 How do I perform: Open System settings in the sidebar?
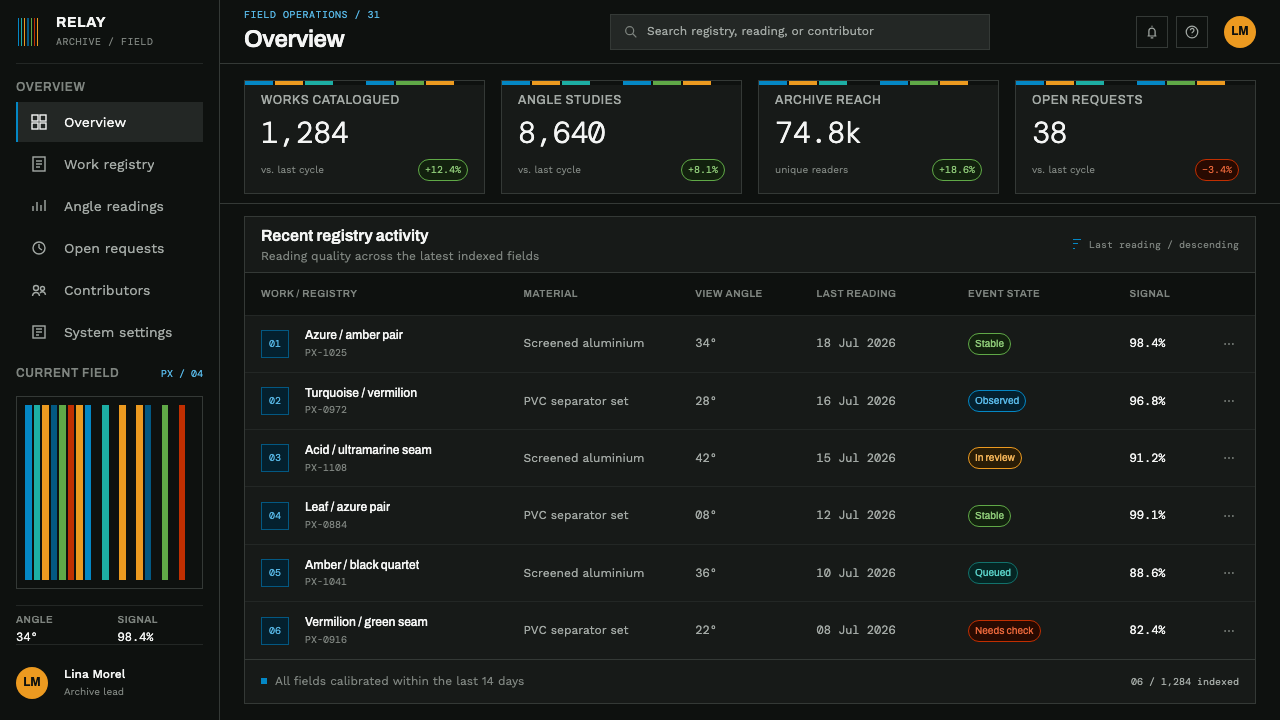[x=109, y=332]
